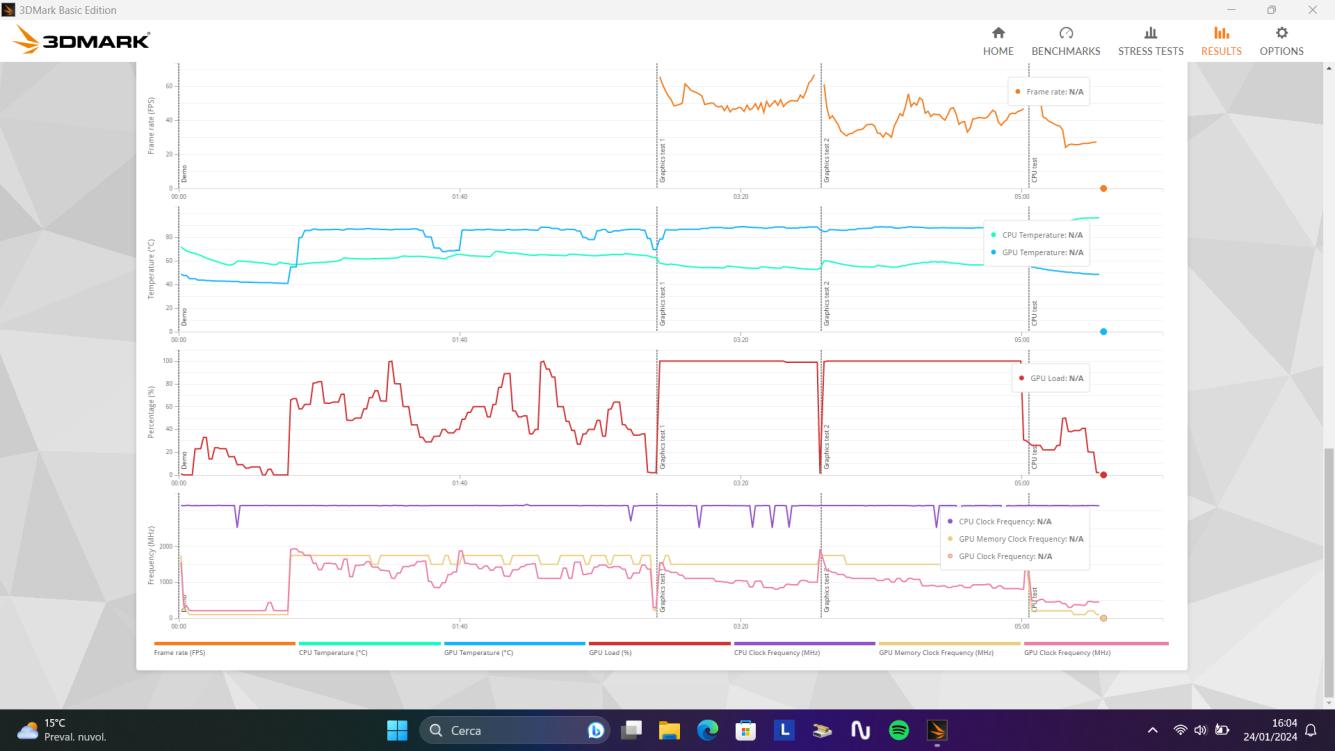Hide GPU Clock Frequency (MHz) series
Viewport: 1335px width, 751px height.
1095,649
